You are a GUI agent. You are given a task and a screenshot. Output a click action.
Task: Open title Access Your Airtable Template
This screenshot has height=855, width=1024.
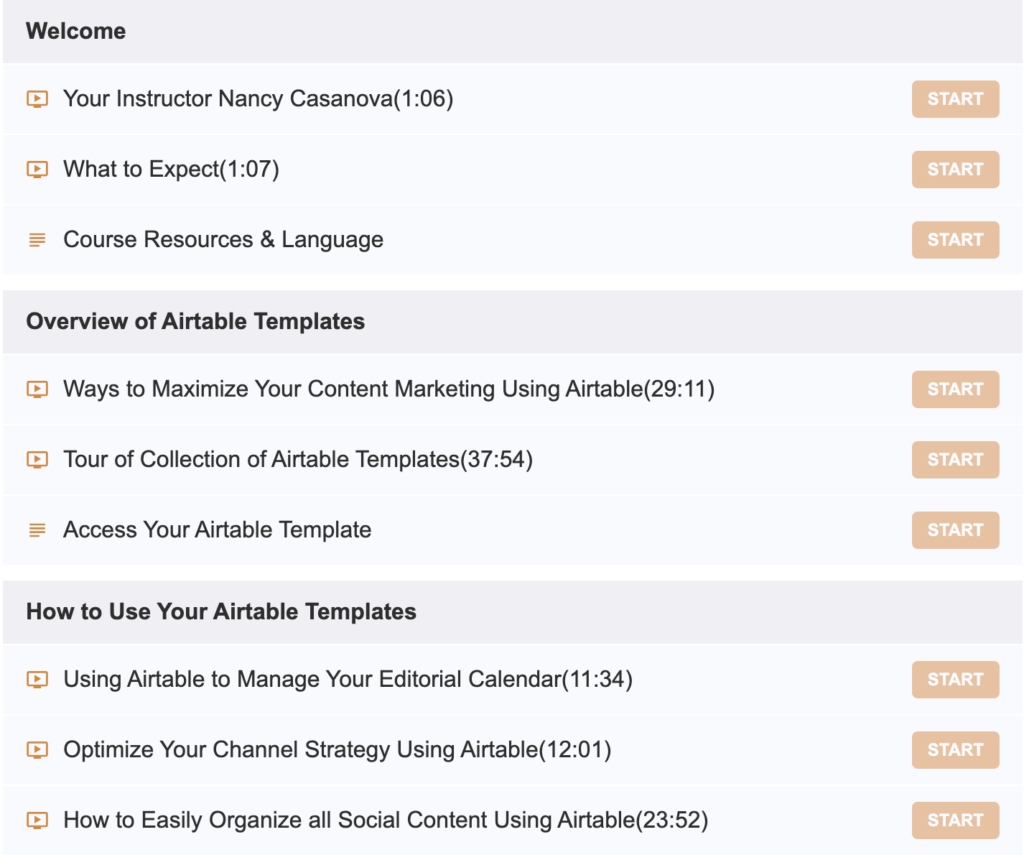pyautogui.click(x=217, y=530)
